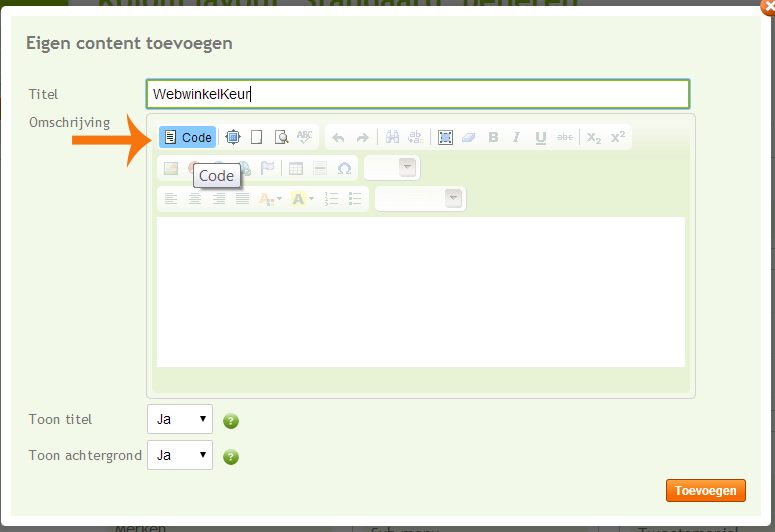The width and height of the screenshot is (775, 532).
Task: Click the Preview magnifier icon
Action: coord(281,137)
